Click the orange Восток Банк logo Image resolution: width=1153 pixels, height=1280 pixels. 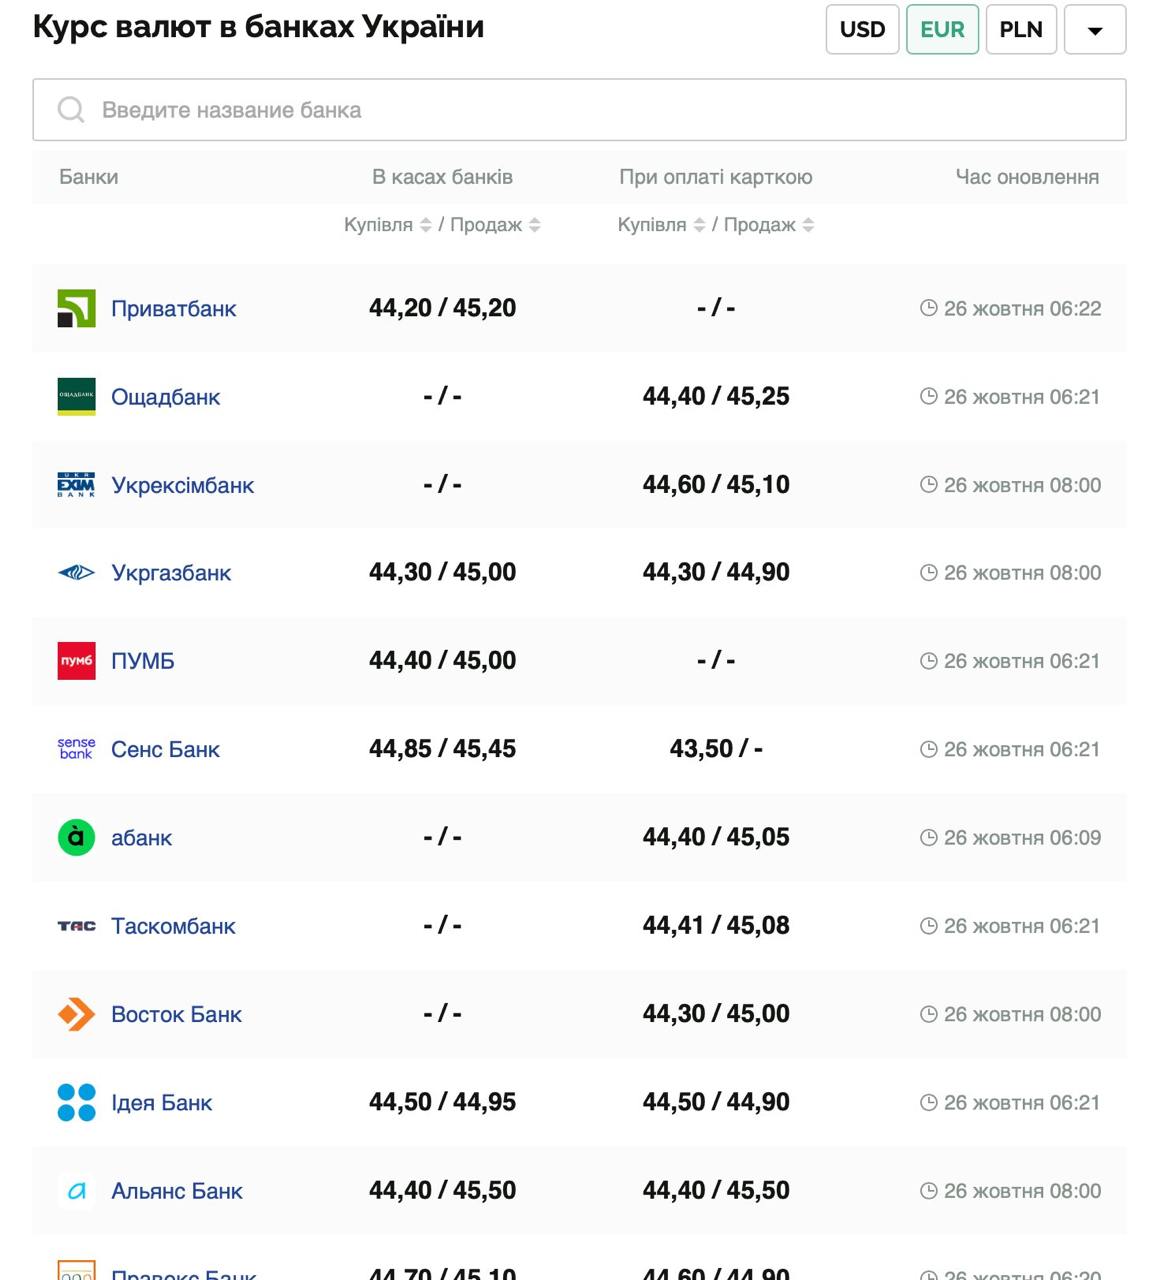[76, 1014]
